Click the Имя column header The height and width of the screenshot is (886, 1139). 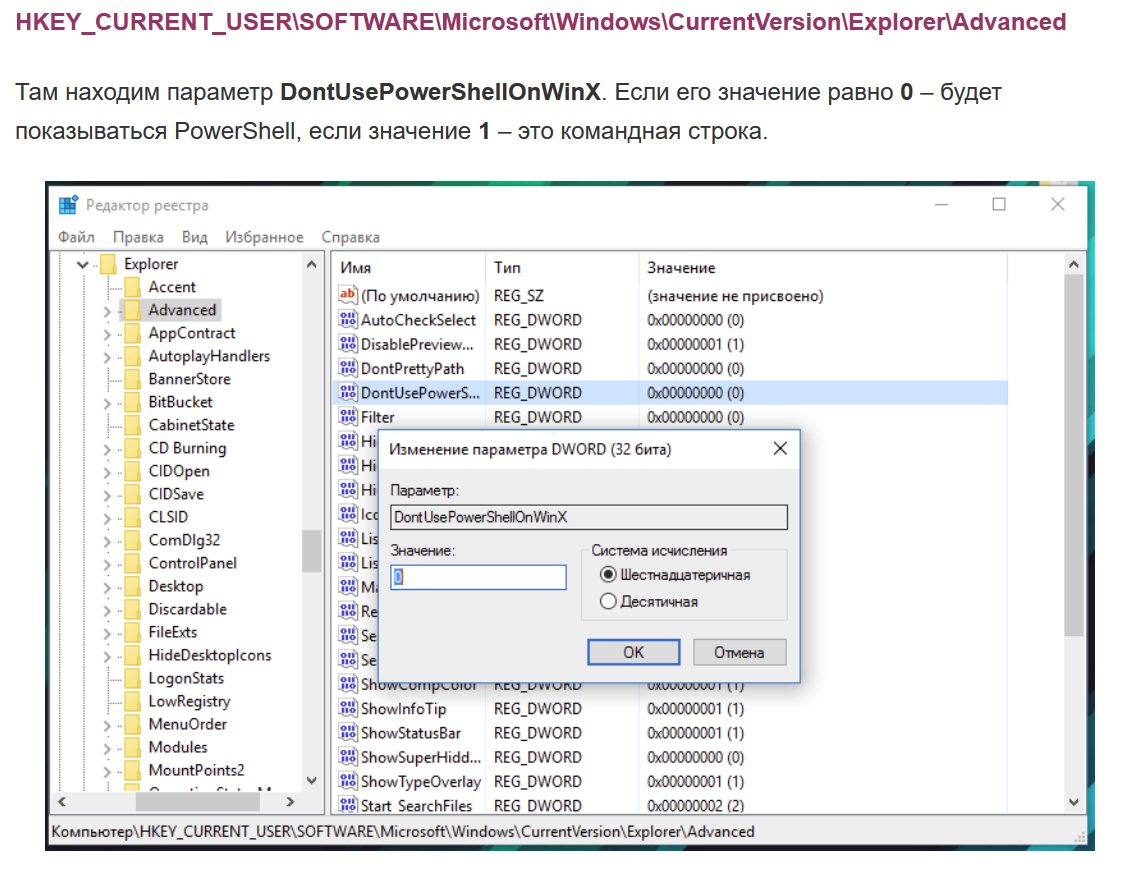tap(409, 267)
